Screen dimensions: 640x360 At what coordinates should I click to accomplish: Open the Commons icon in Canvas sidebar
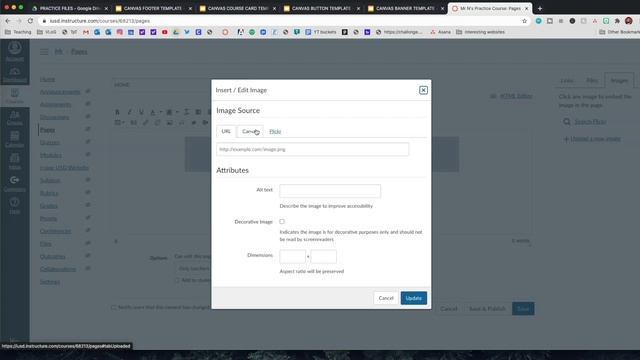coord(15,184)
